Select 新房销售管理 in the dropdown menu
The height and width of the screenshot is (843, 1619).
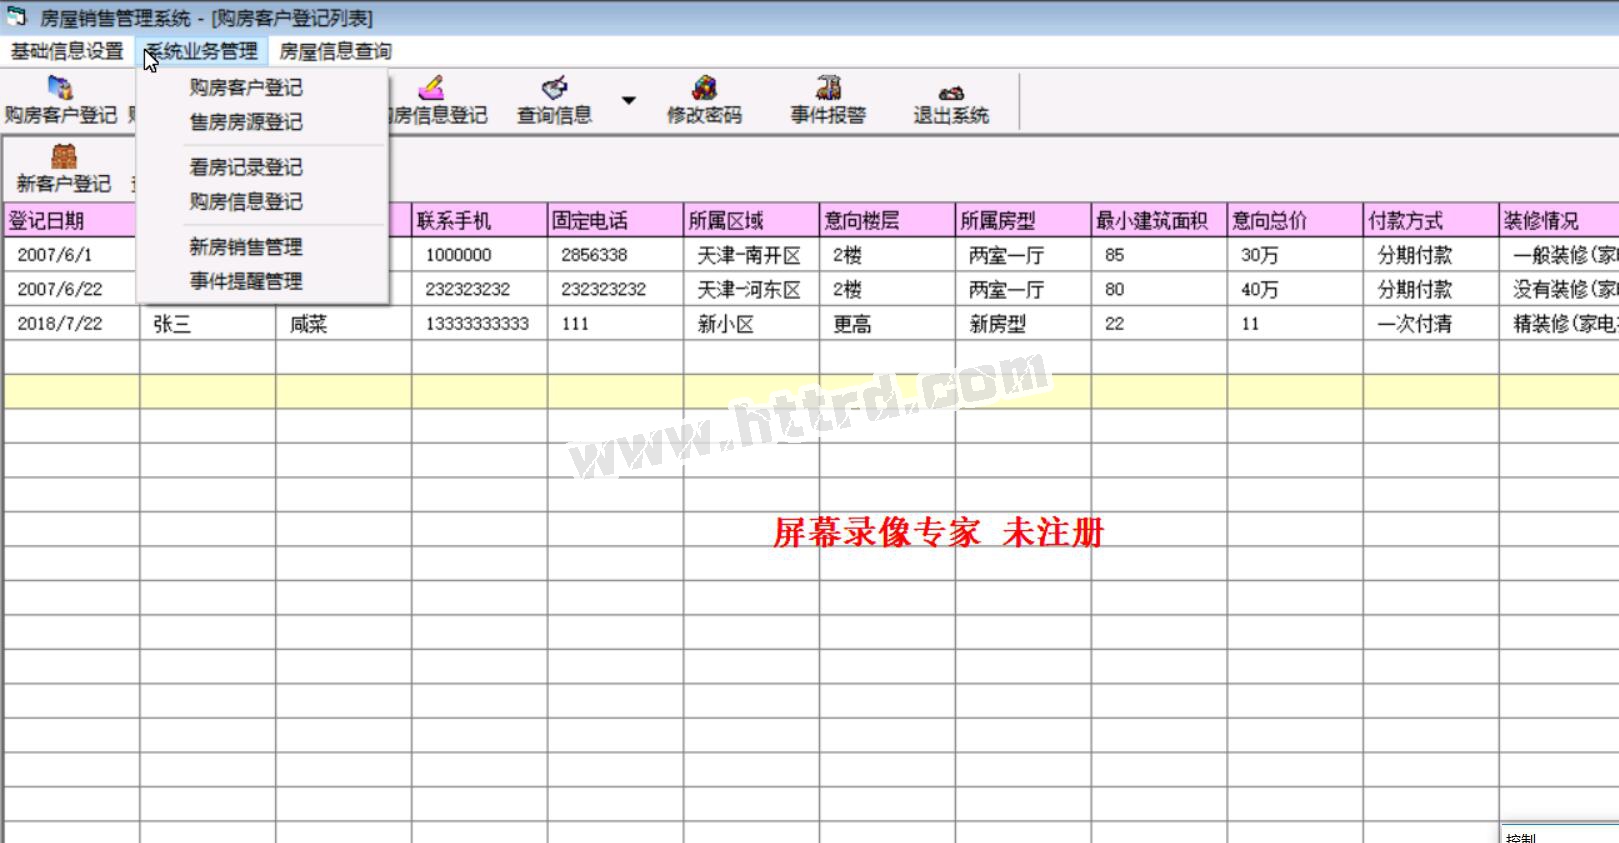tap(246, 247)
